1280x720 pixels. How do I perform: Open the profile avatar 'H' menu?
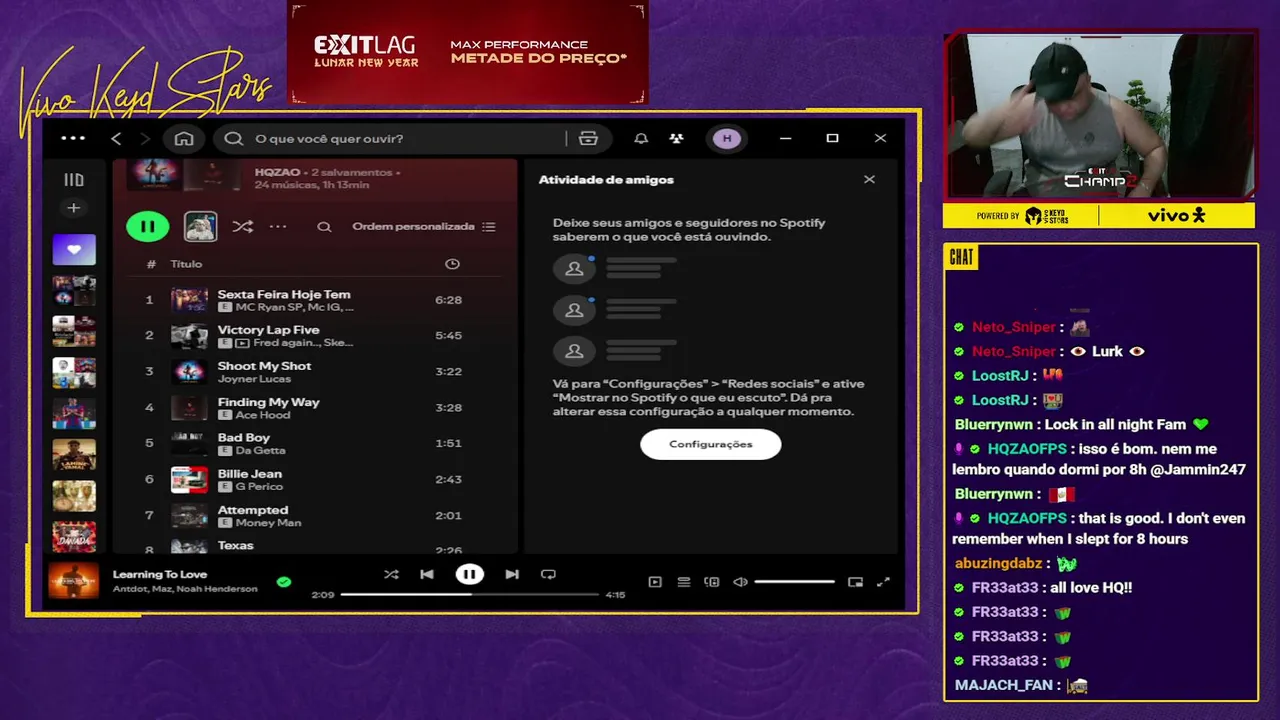tap(727, 138)
